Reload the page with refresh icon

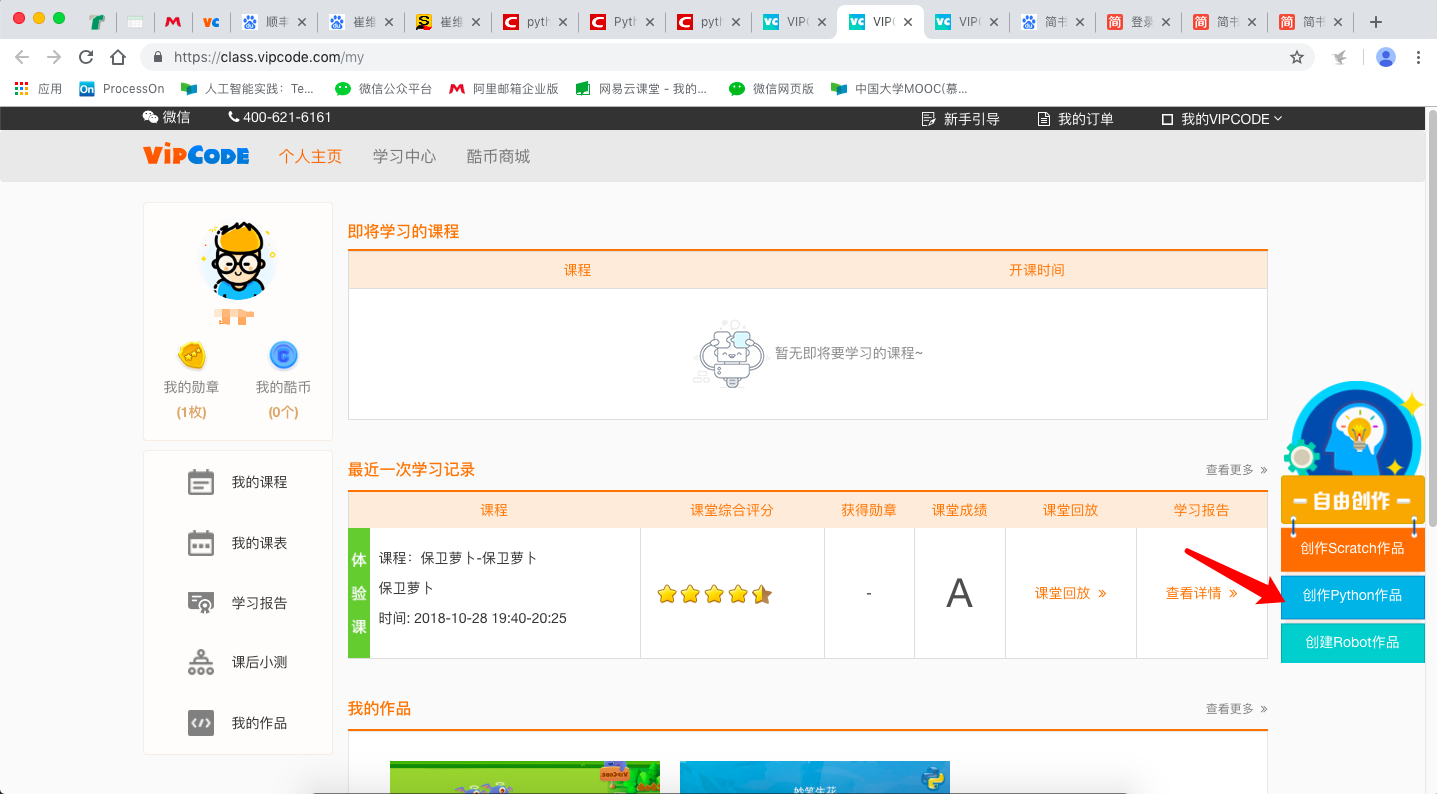tap(86, 57)
